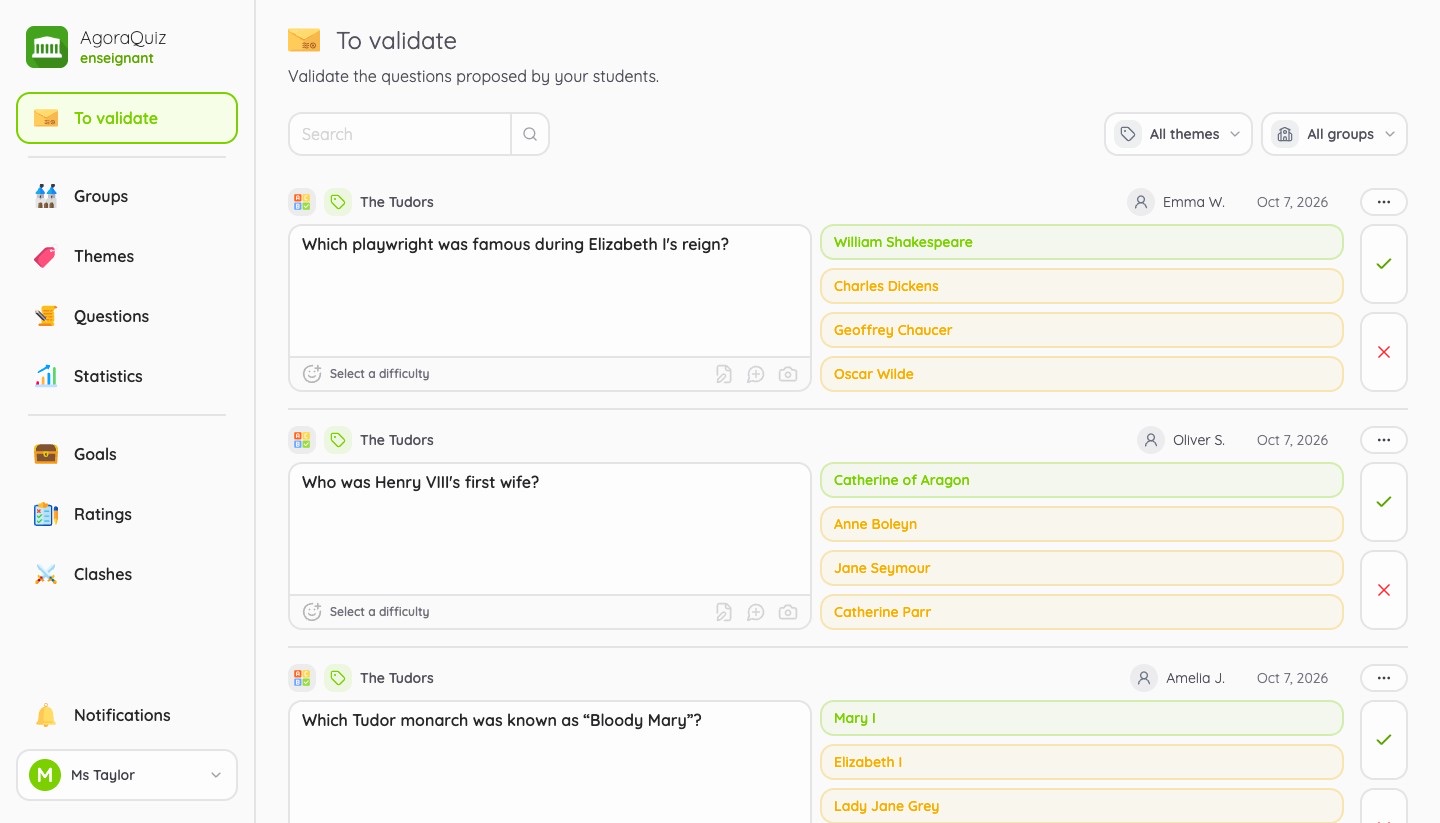Viewport: 1440px width, 823px height.
Task: Open the To validate section
Action: (127, 118)
